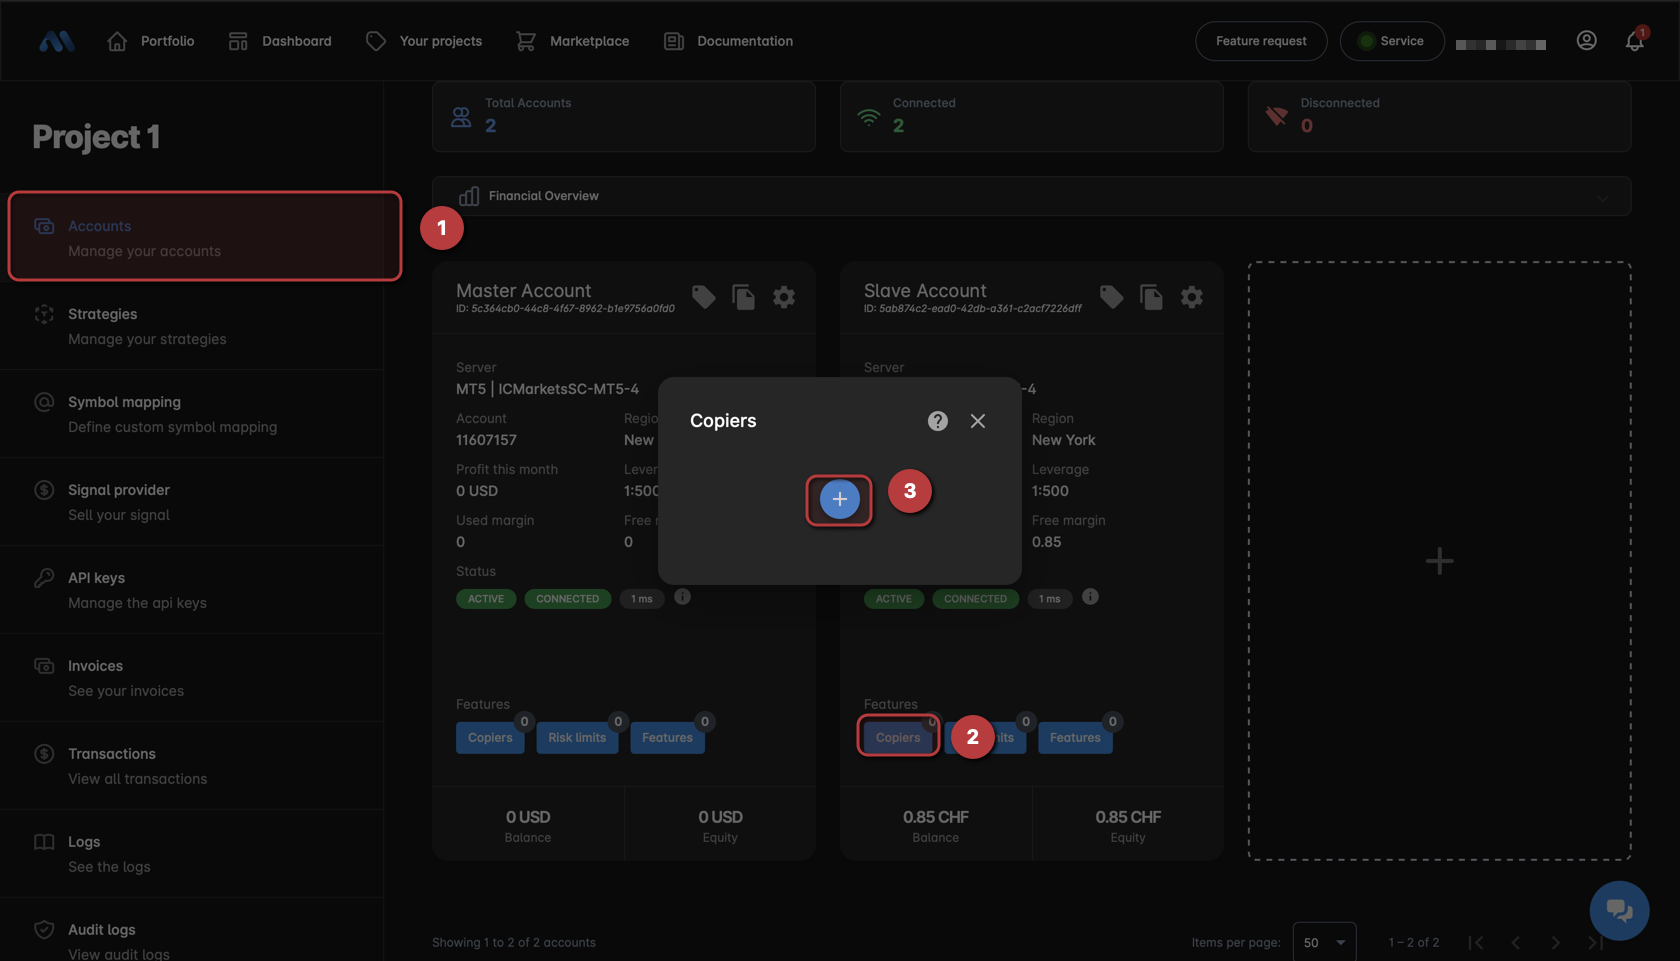The width and height of the screenshot is (1680, 961).
Task: Expand the Financial Overview panel
Action: (x=1602, y=197)
